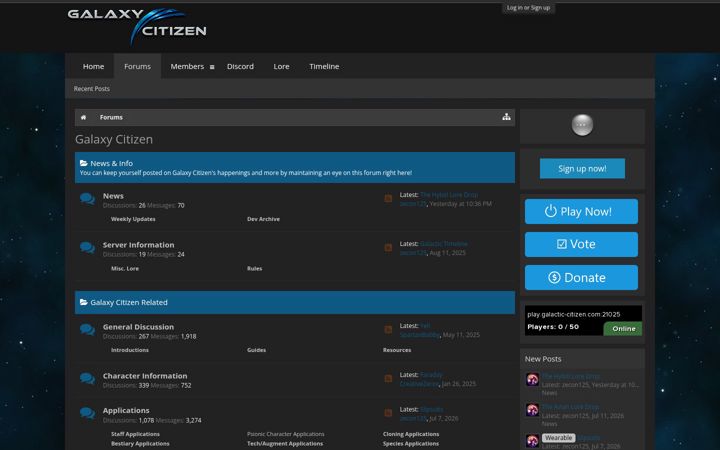Open the Weekly Updates sub-forum
The height and width of the screenshot is (450, 720).
pos(133,219)
